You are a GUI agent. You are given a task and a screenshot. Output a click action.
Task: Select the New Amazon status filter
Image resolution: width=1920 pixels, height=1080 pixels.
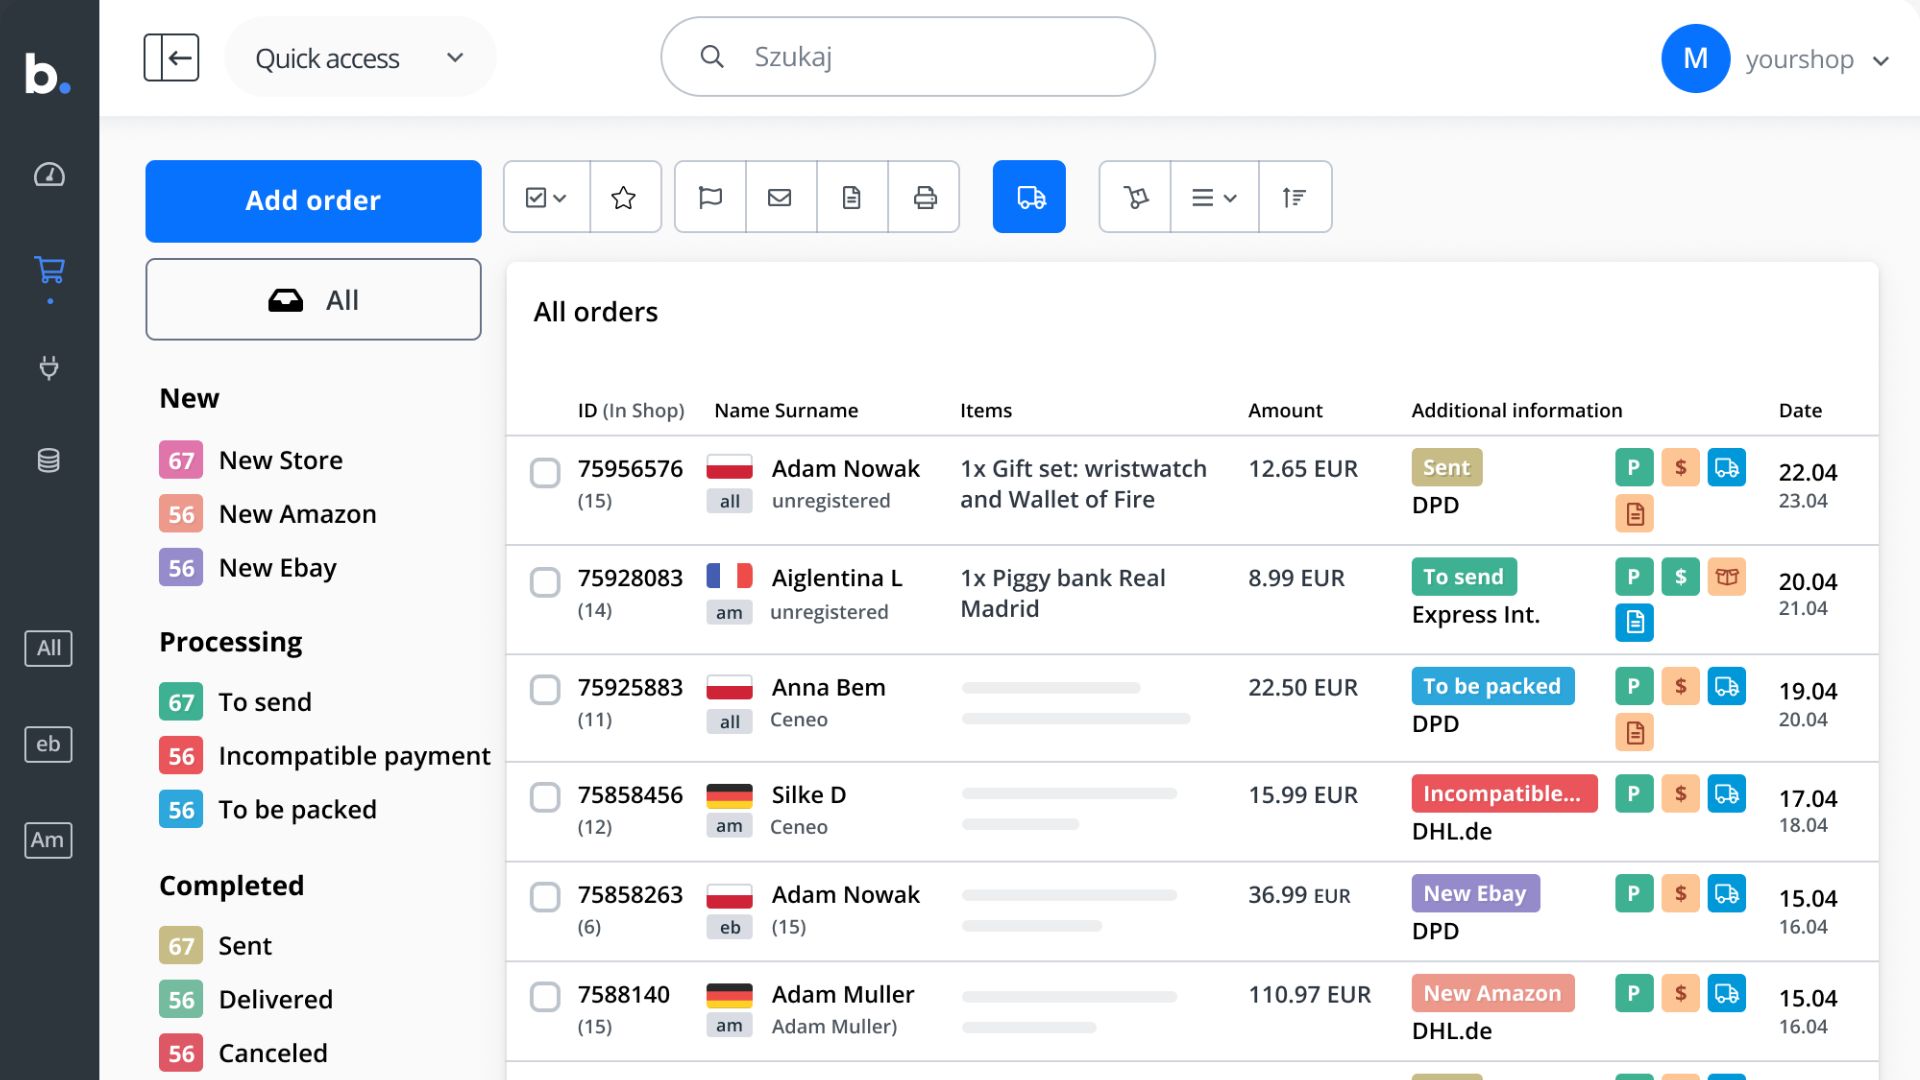click(268, 514)
